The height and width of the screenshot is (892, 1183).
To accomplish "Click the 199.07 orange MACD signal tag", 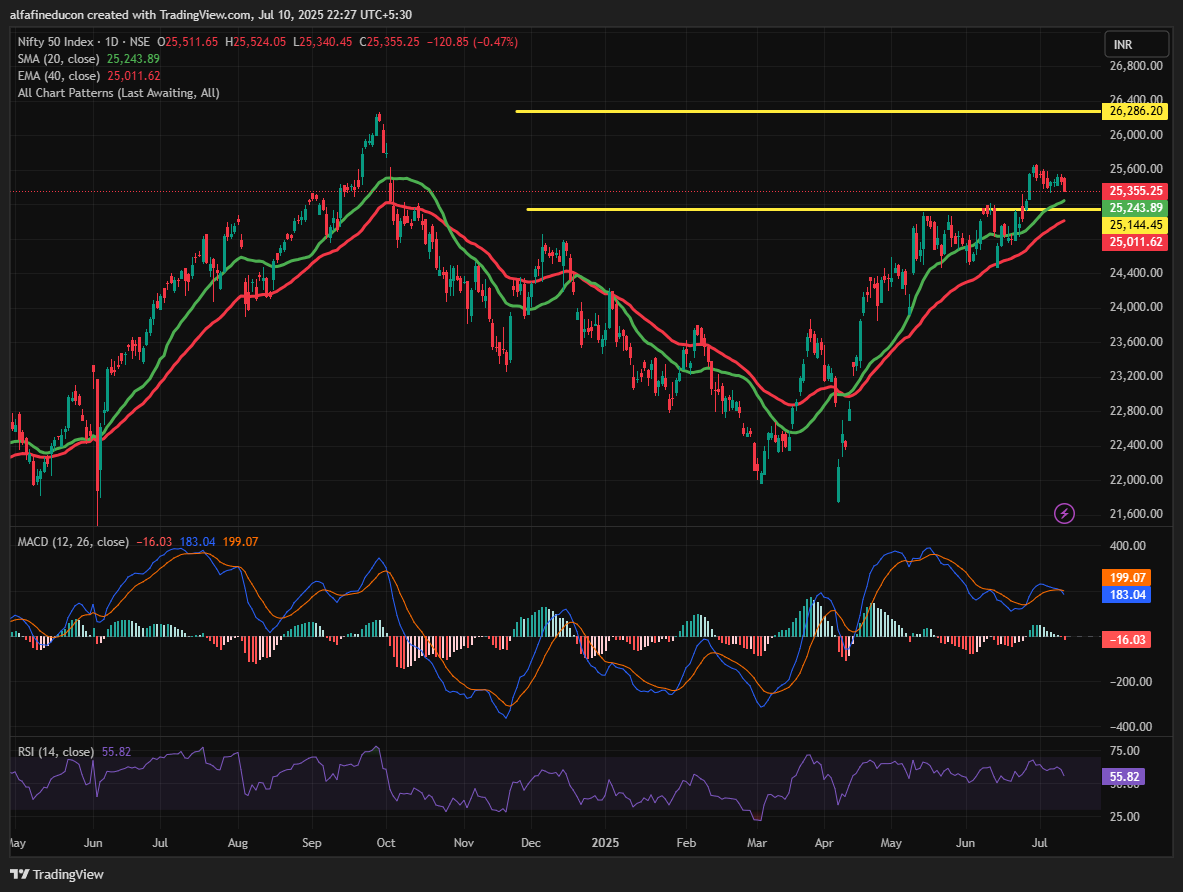I will tap(1126, 577).
